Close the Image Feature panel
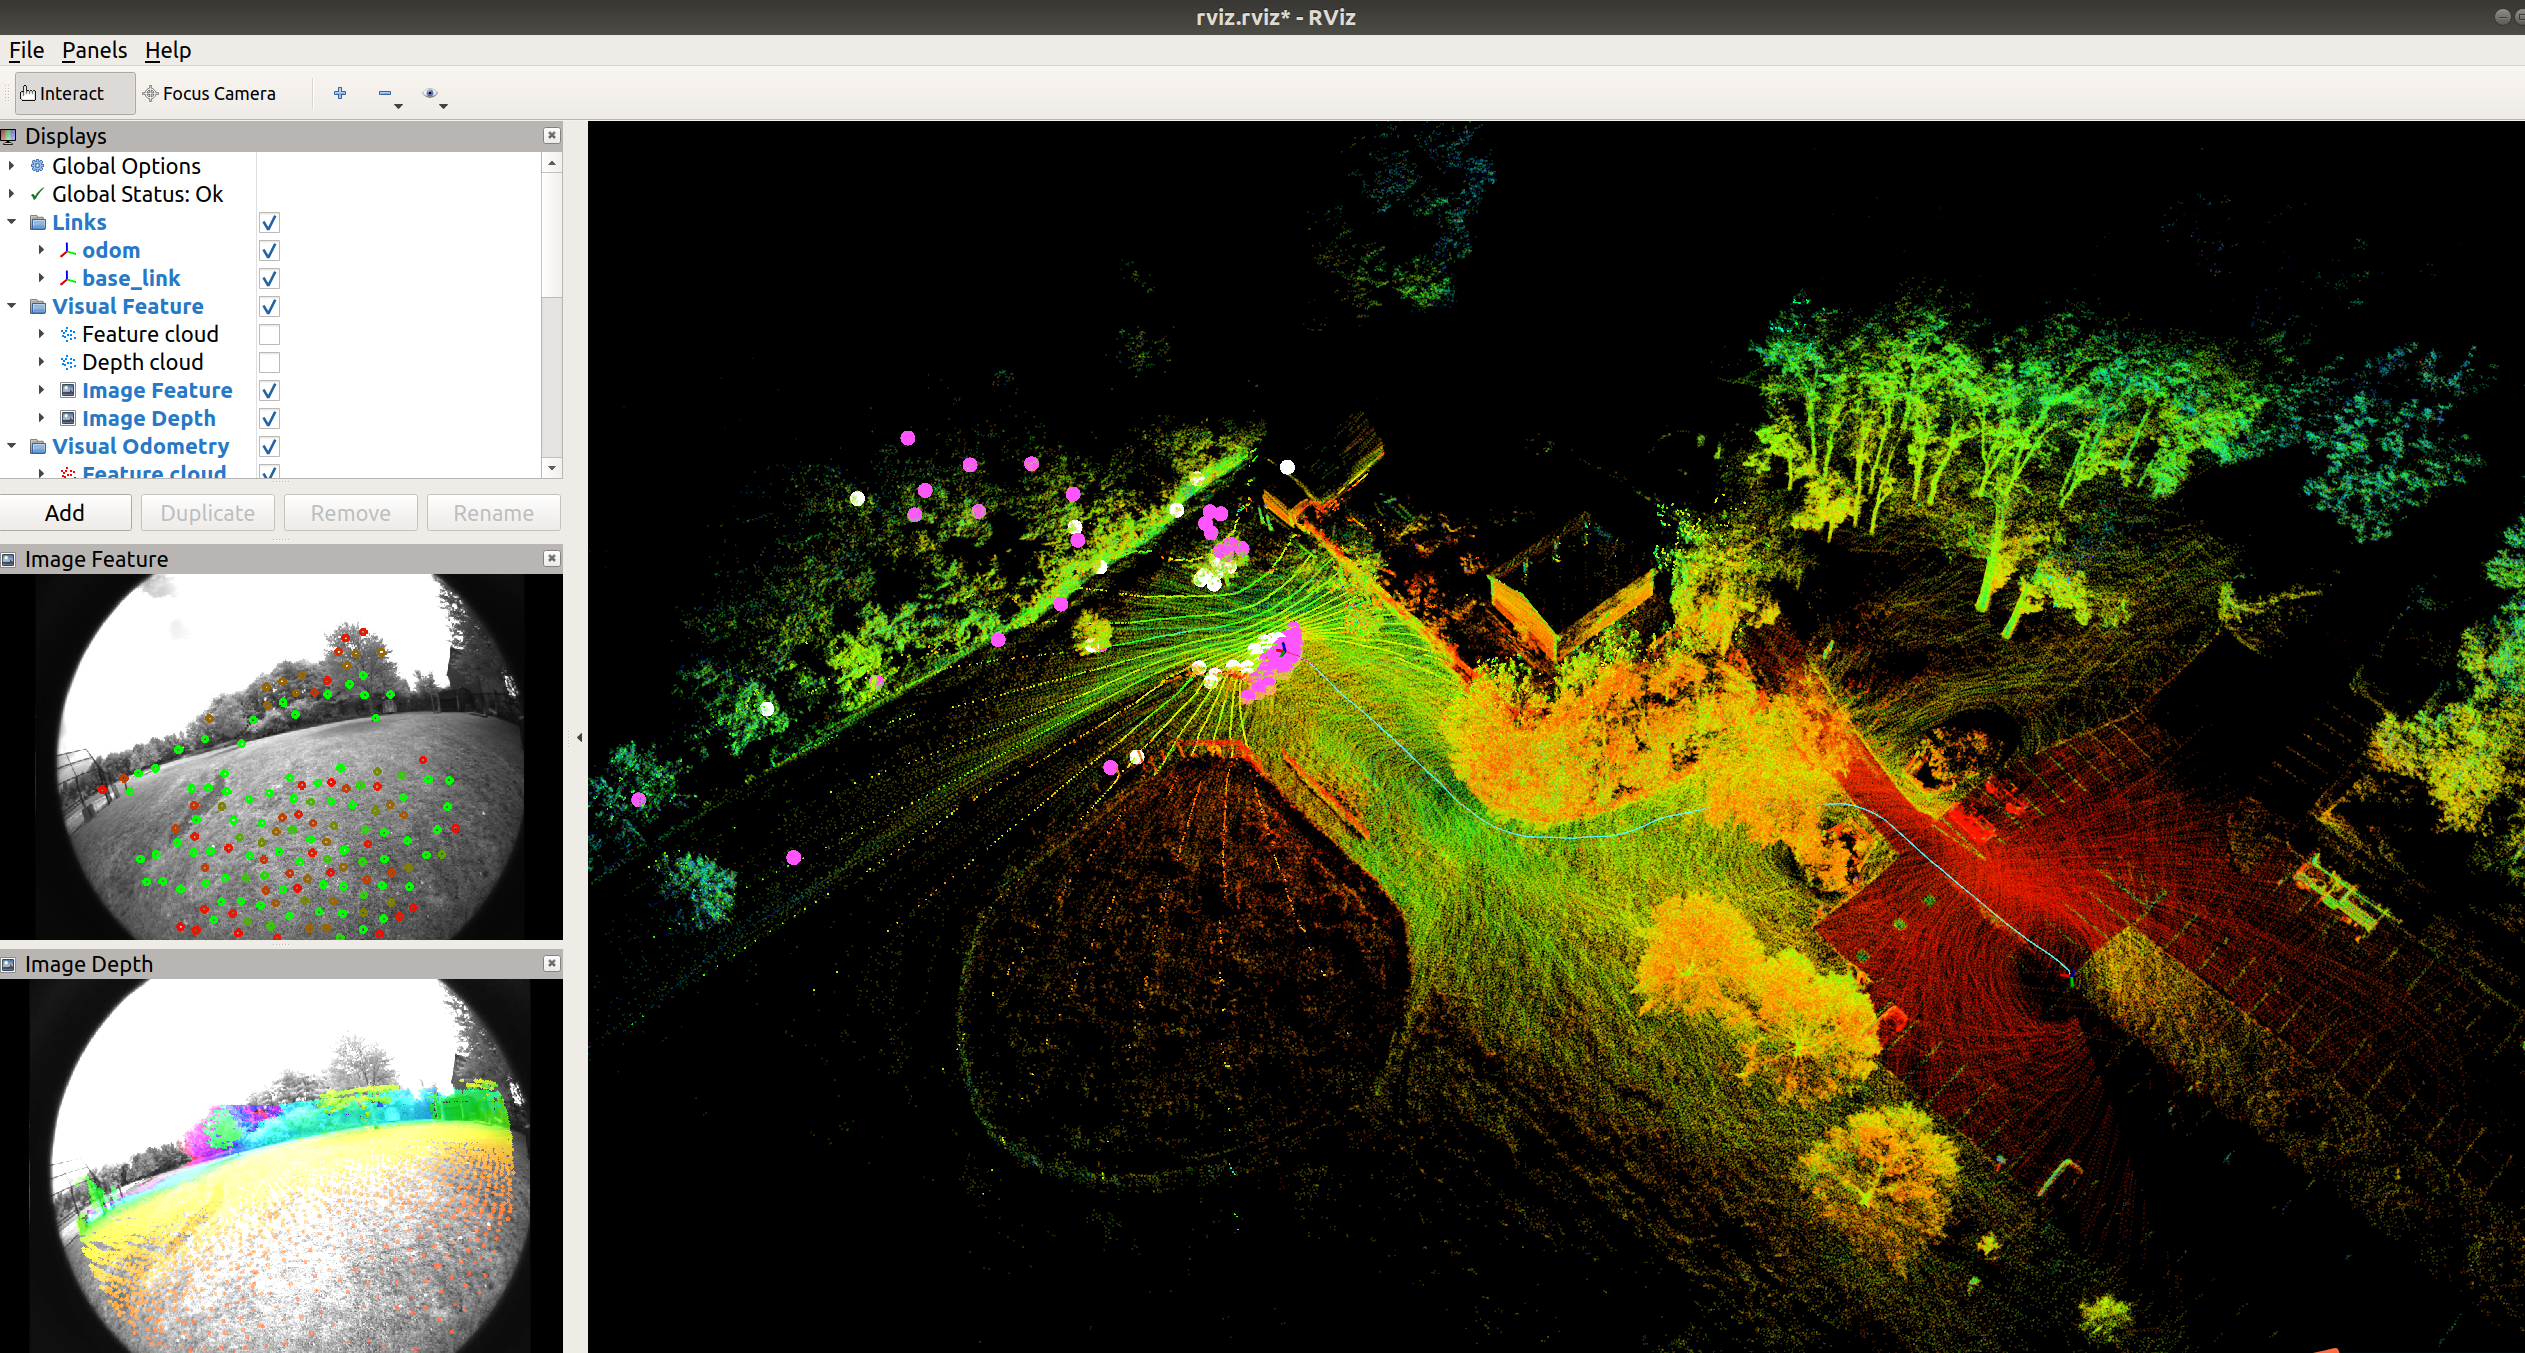This screenshot has height=1353, width=2525. click(551, 558)
